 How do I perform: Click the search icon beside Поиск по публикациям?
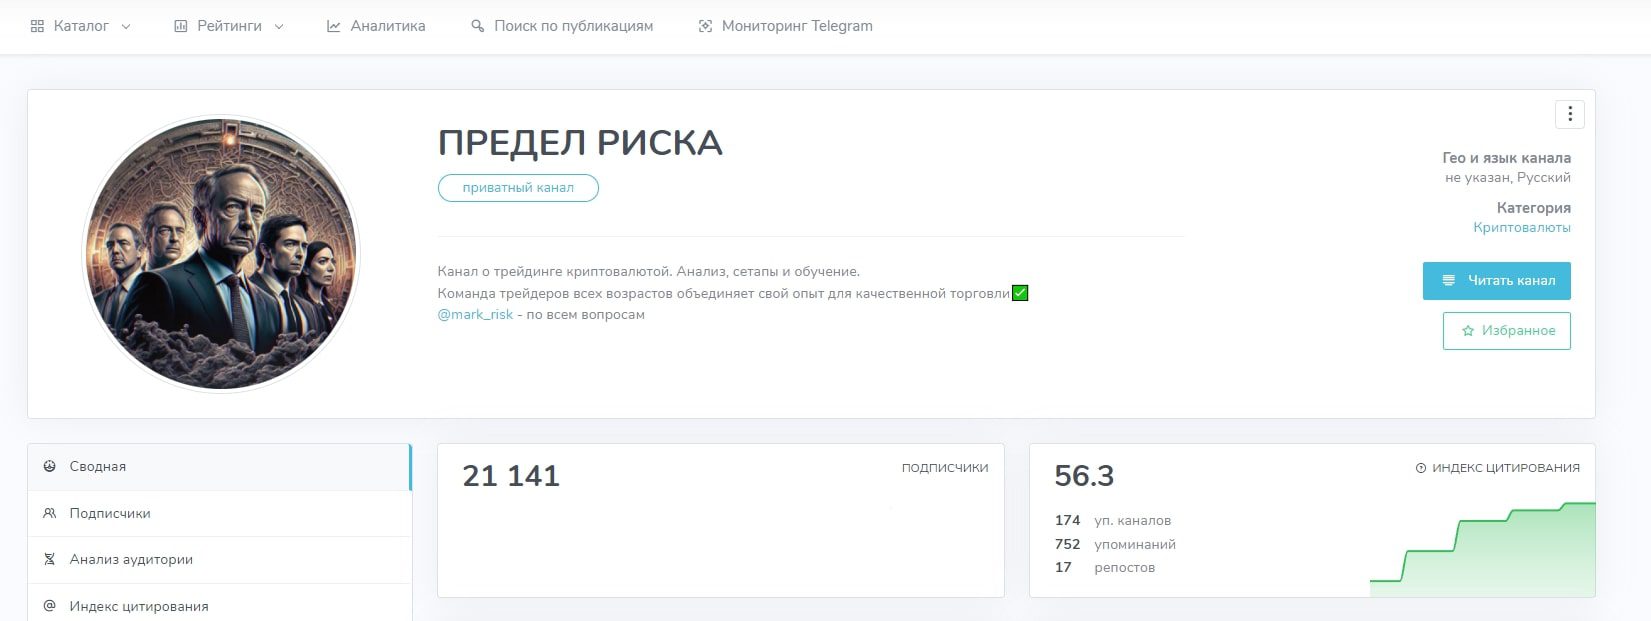(478, 27)
